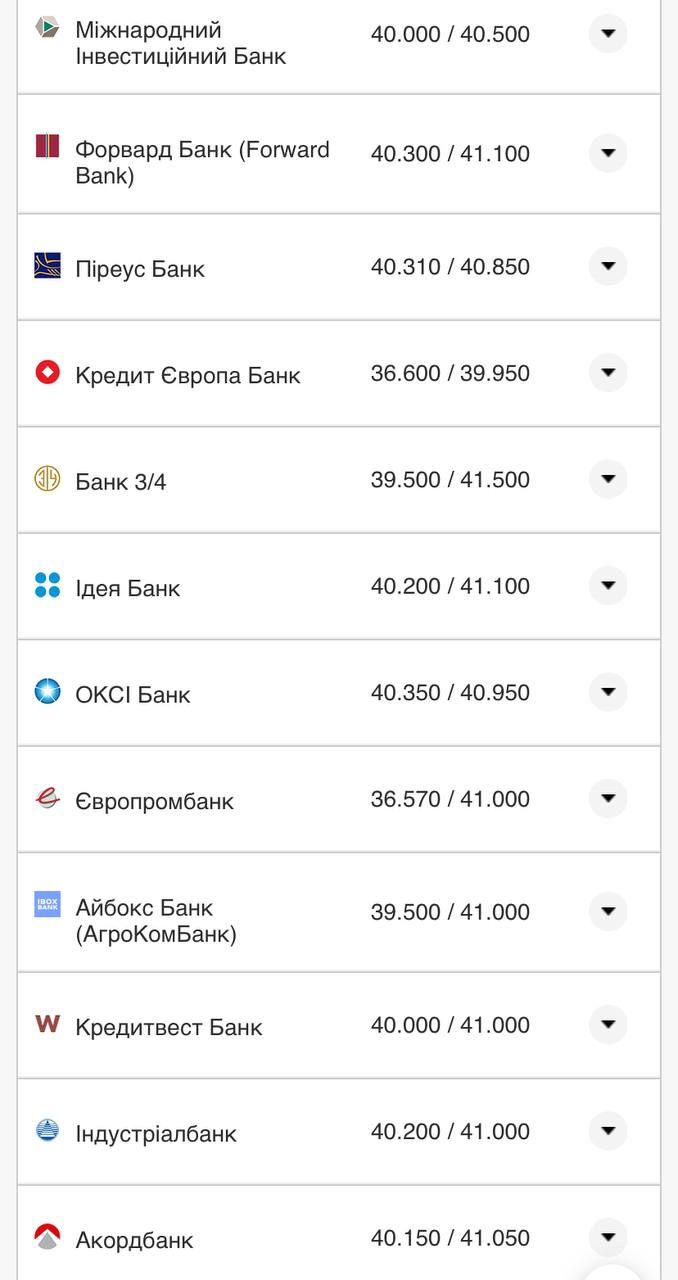
Task: Expand Форвард Банк rate details
Action: [x=607, y=153]
